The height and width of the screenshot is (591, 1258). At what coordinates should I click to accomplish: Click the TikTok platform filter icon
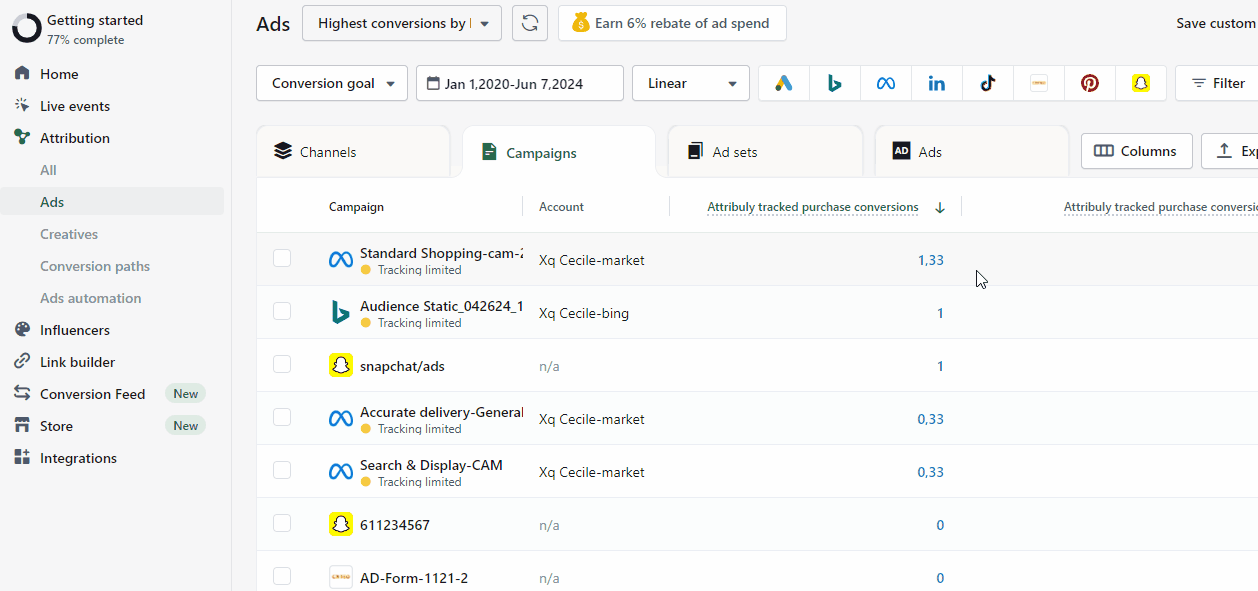(x=988, y=84)
